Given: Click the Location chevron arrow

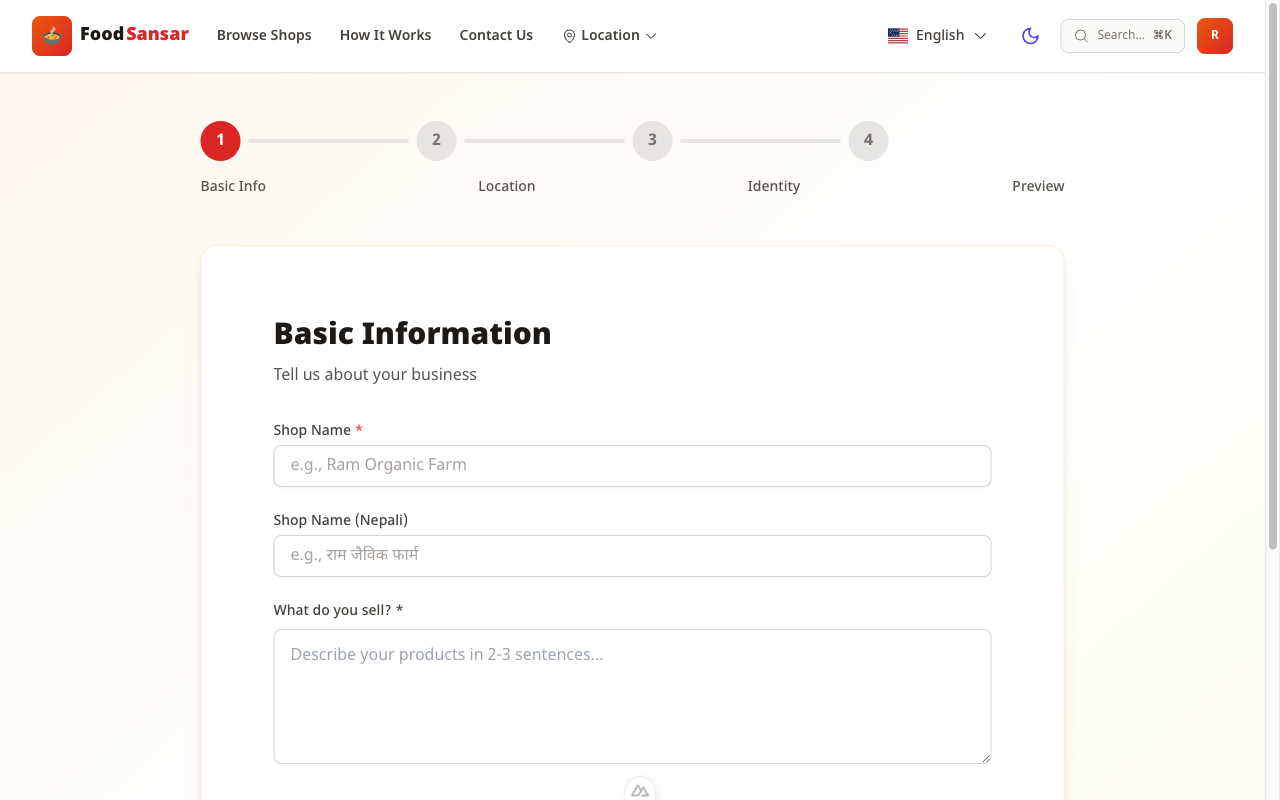Looking at the screenshot, I should 651,36.
